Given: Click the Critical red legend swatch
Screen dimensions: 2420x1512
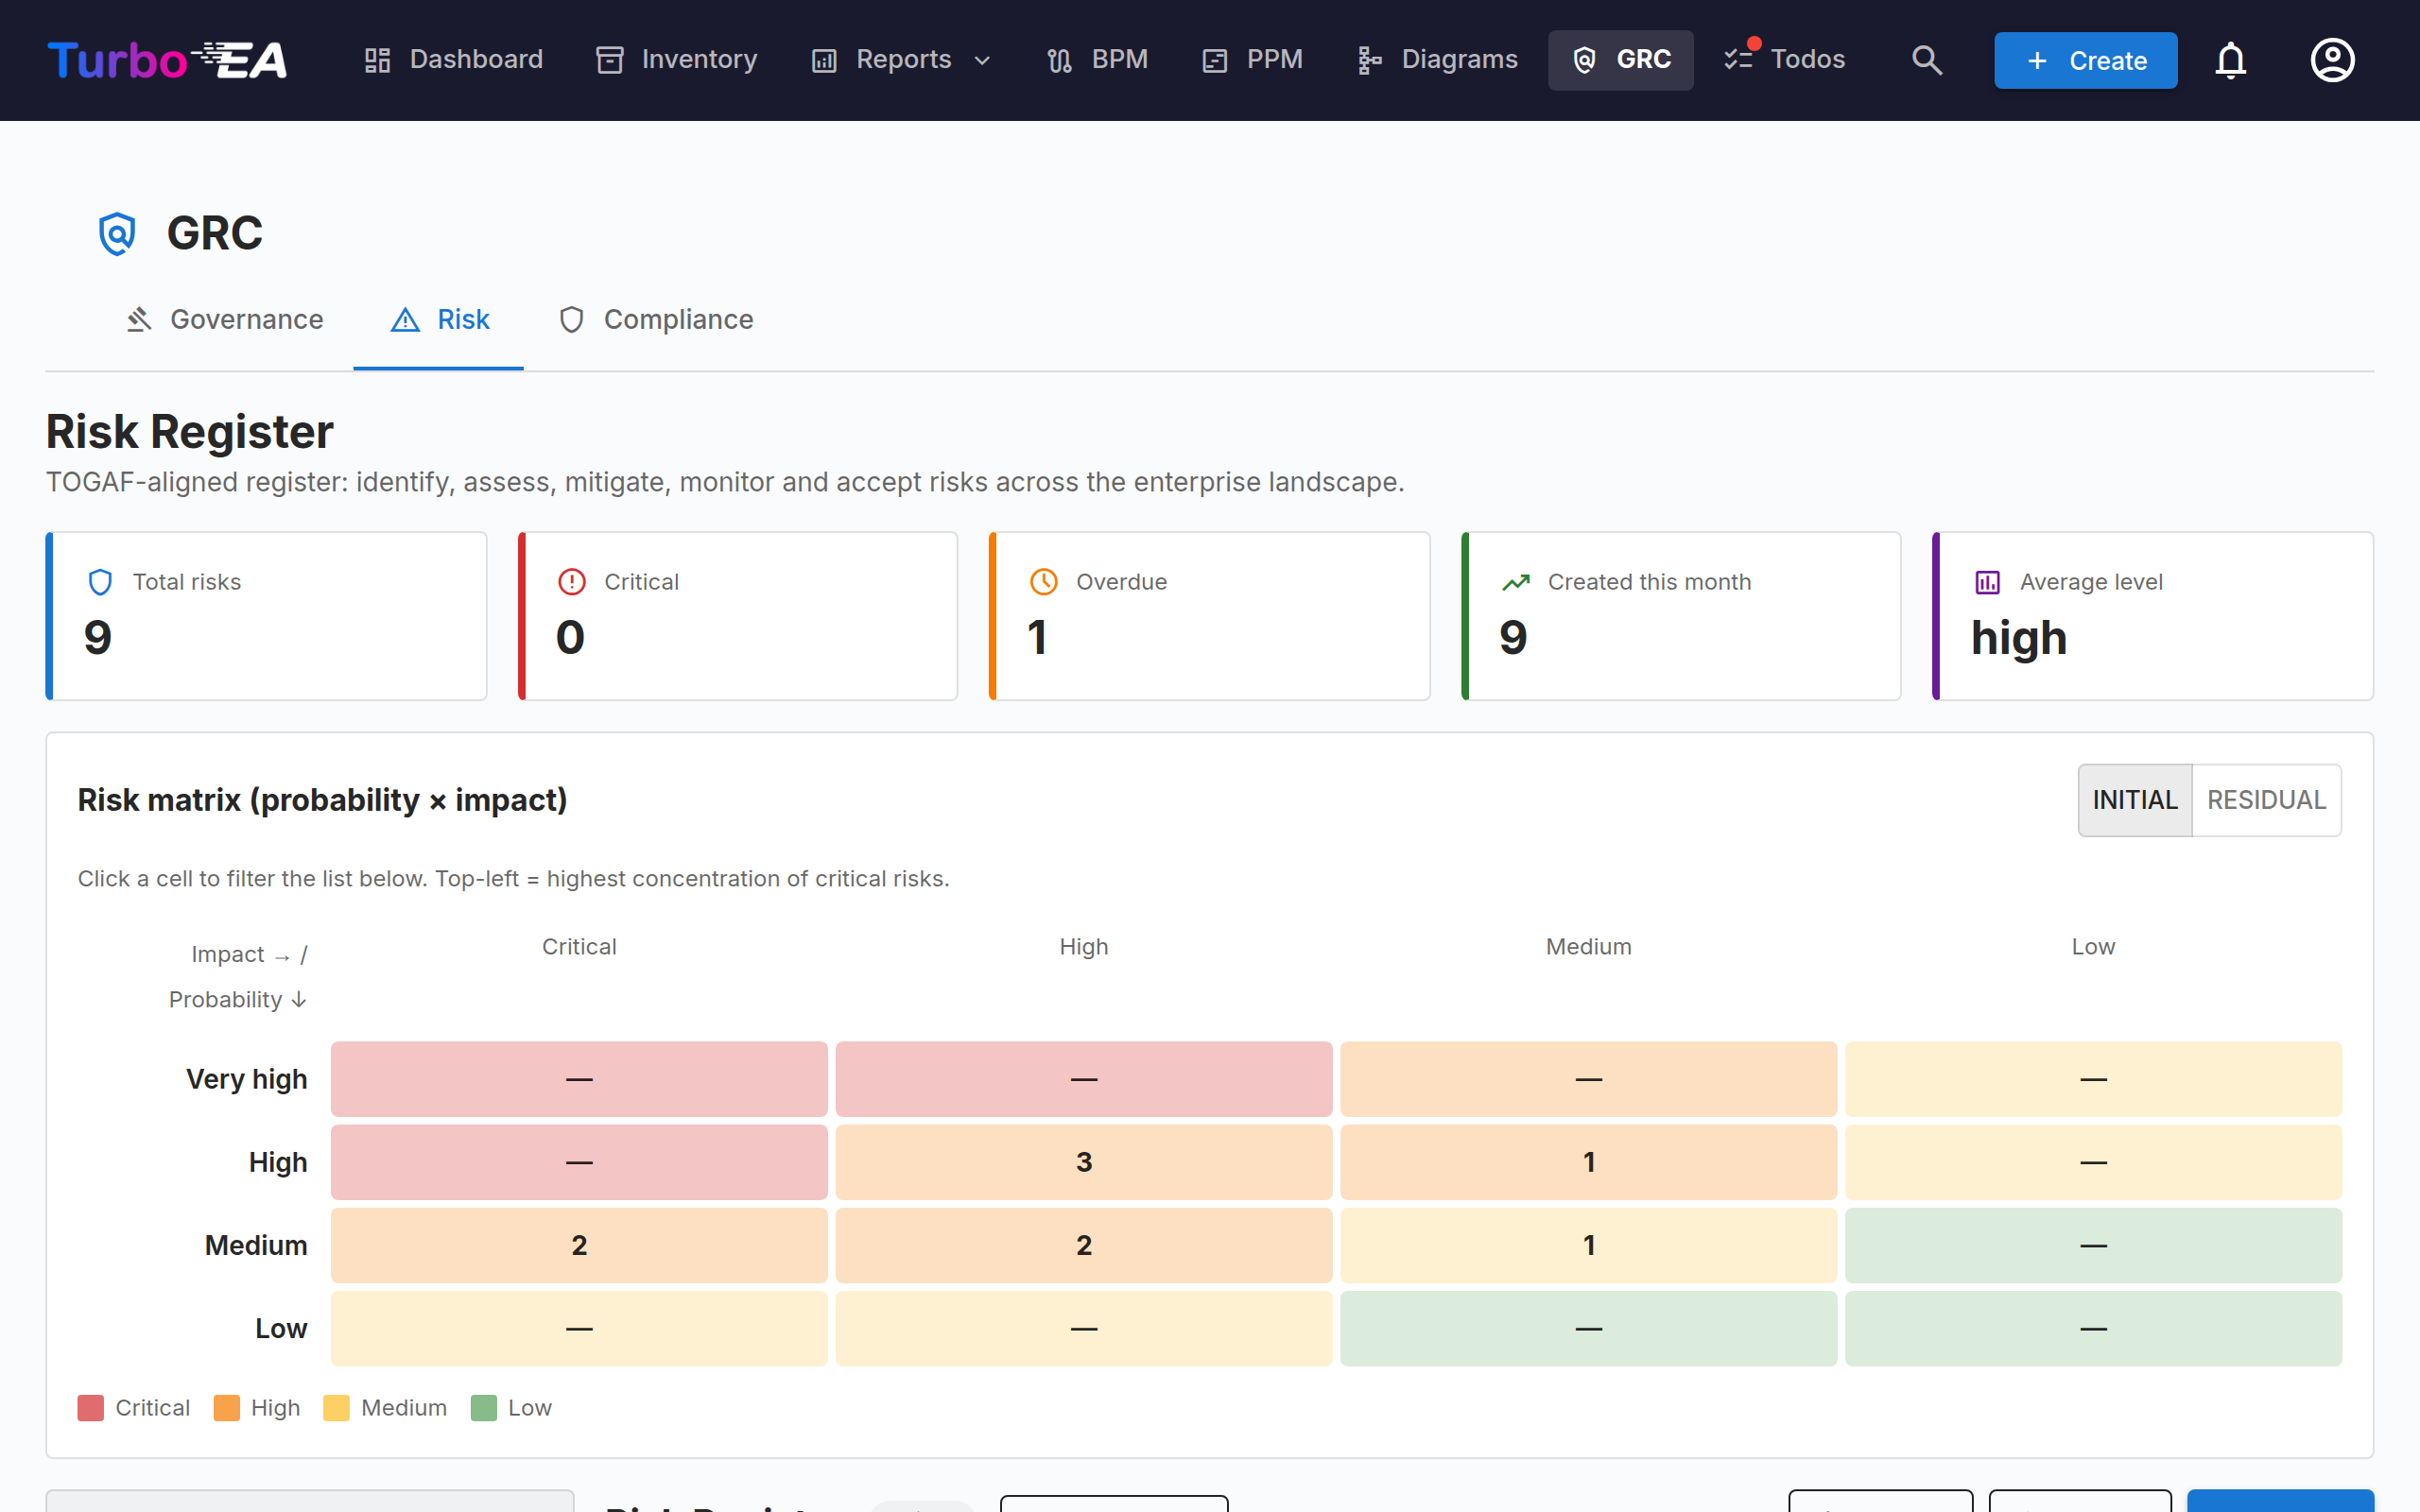Looking at the screenshot, I should pyautogui.click(x=91, y=1408).
